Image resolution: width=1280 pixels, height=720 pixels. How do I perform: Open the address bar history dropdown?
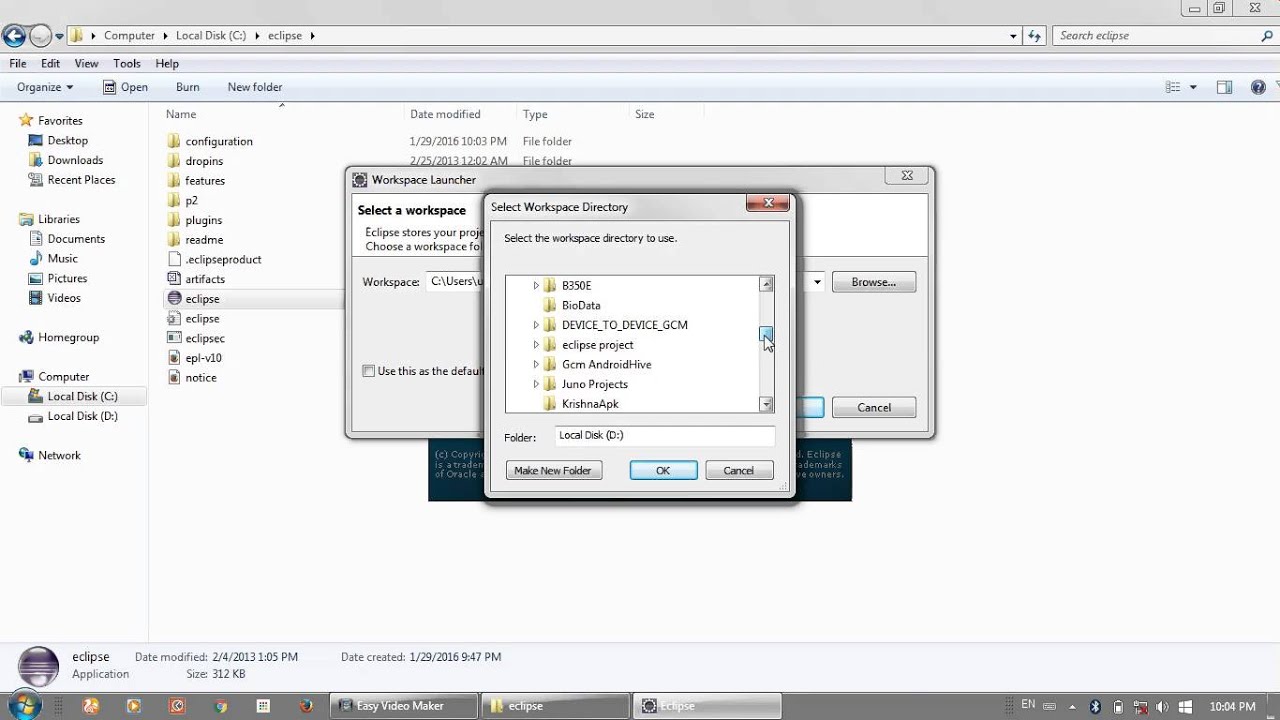[1013, 36]
